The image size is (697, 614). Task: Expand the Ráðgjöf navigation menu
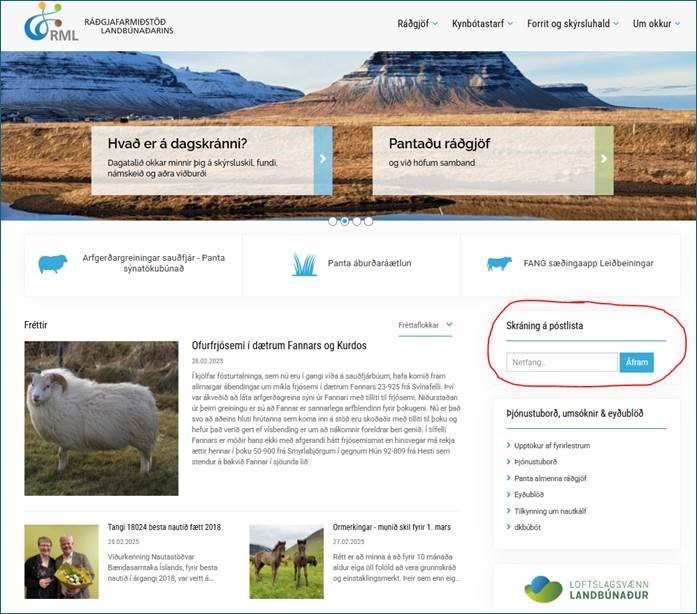pyautogui.click(x=417, y=24)
